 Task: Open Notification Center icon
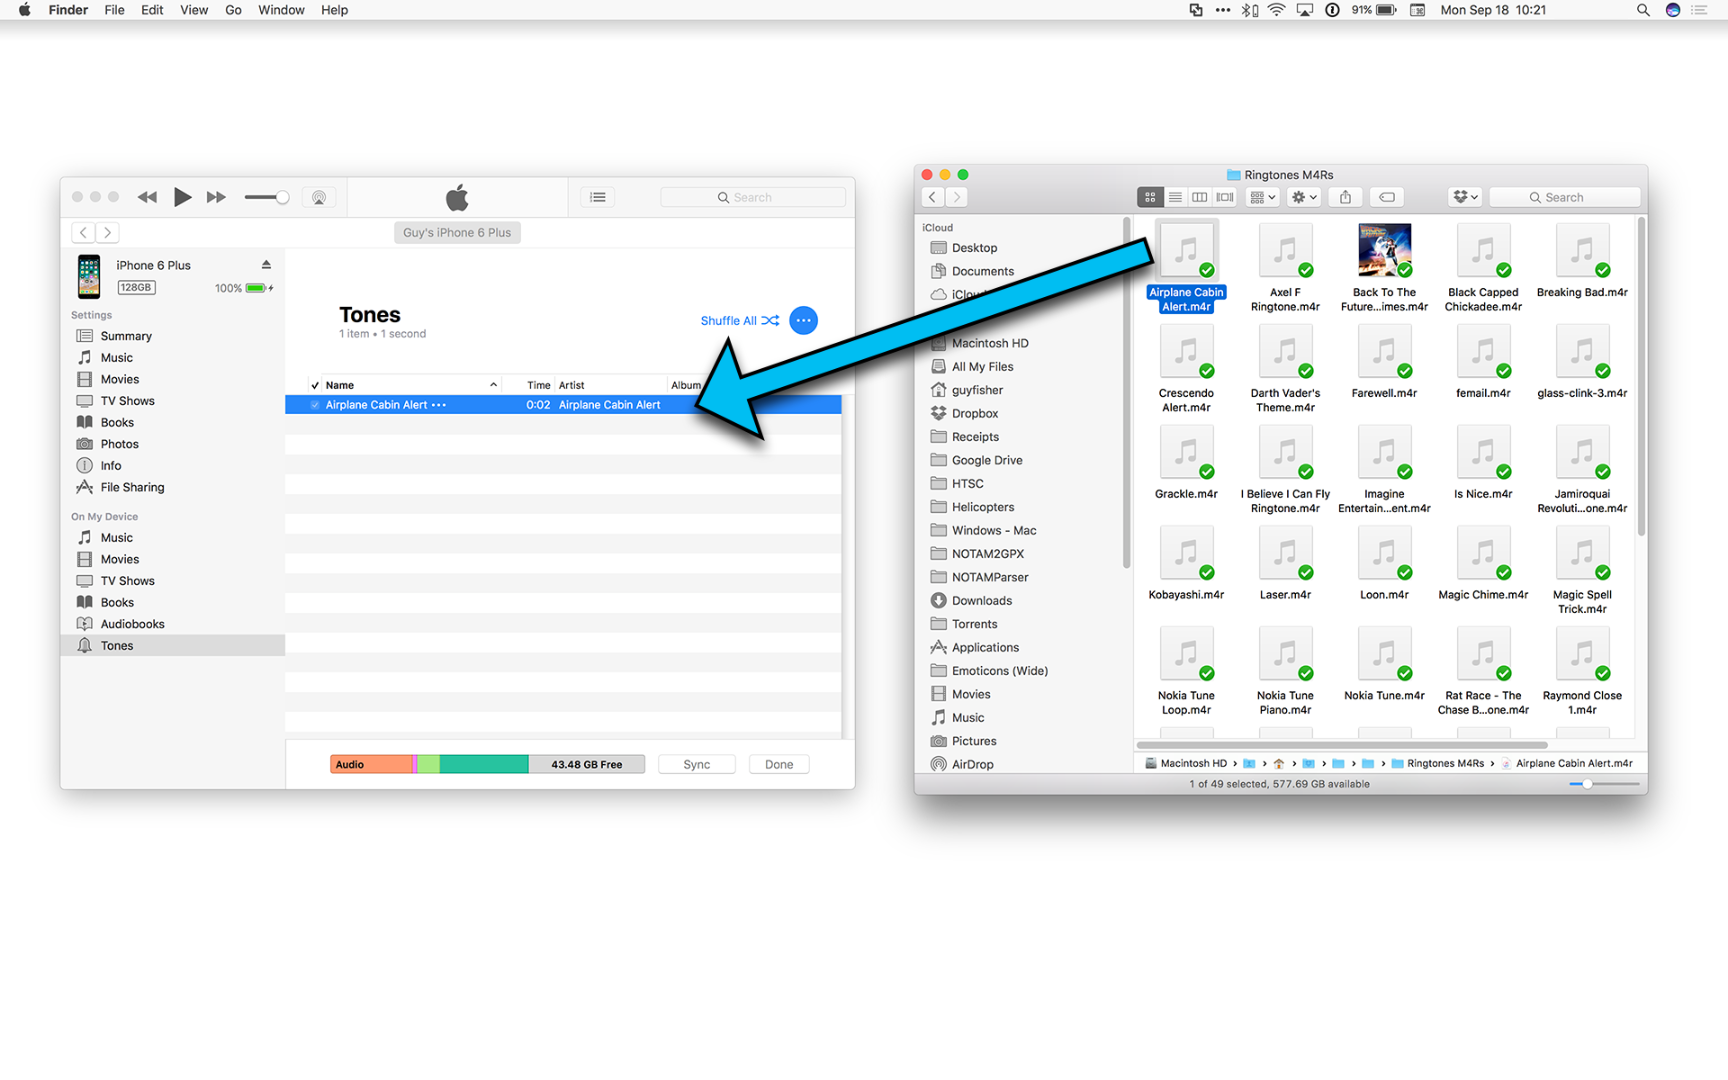tap(1699, 10)
